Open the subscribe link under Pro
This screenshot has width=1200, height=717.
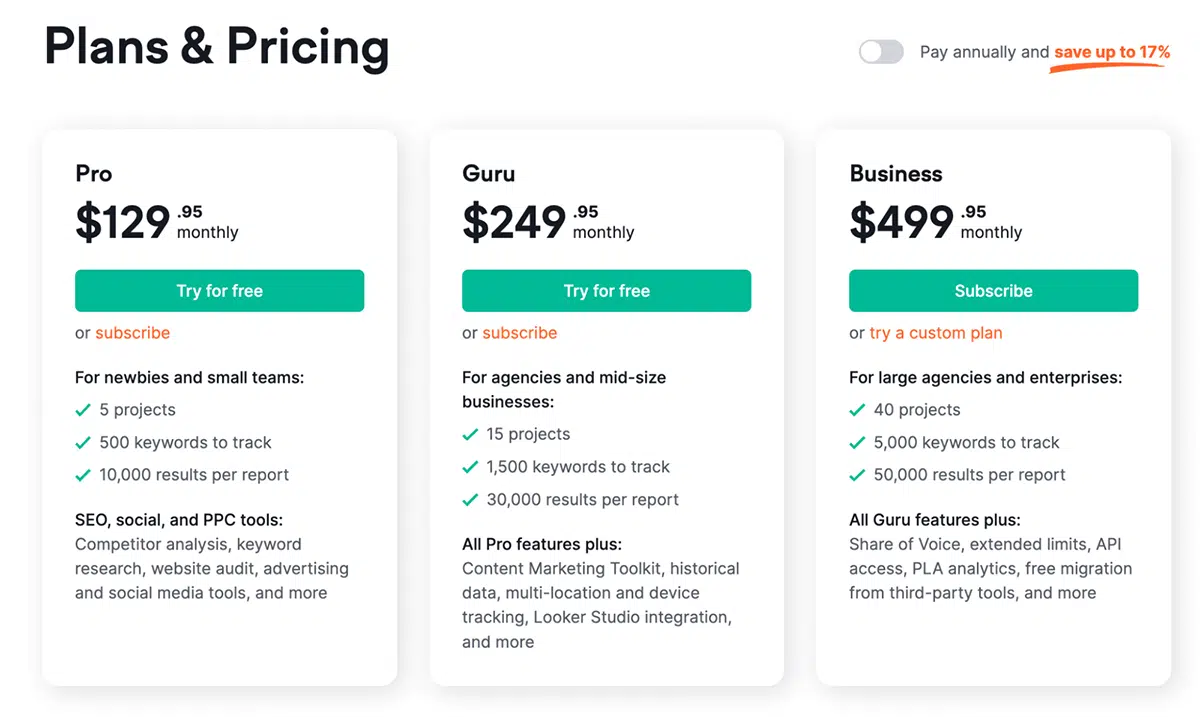point(132,333)
